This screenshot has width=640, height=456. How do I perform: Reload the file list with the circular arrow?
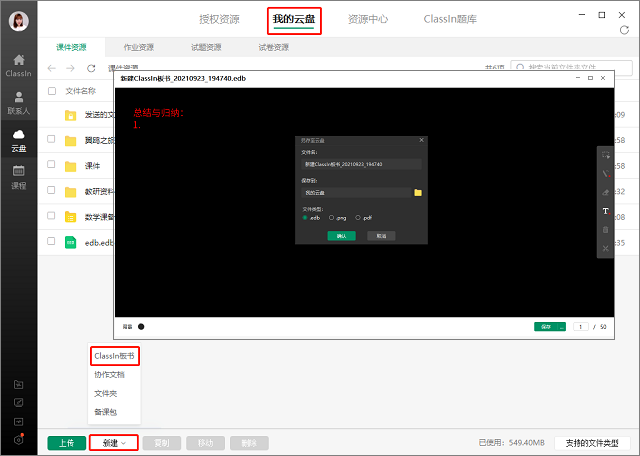point(91,68)
